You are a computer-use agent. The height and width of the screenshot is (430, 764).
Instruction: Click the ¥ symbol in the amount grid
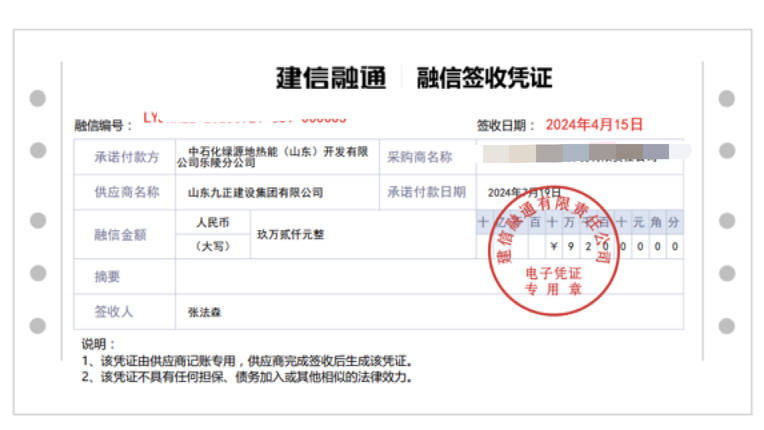coord(553,246)
